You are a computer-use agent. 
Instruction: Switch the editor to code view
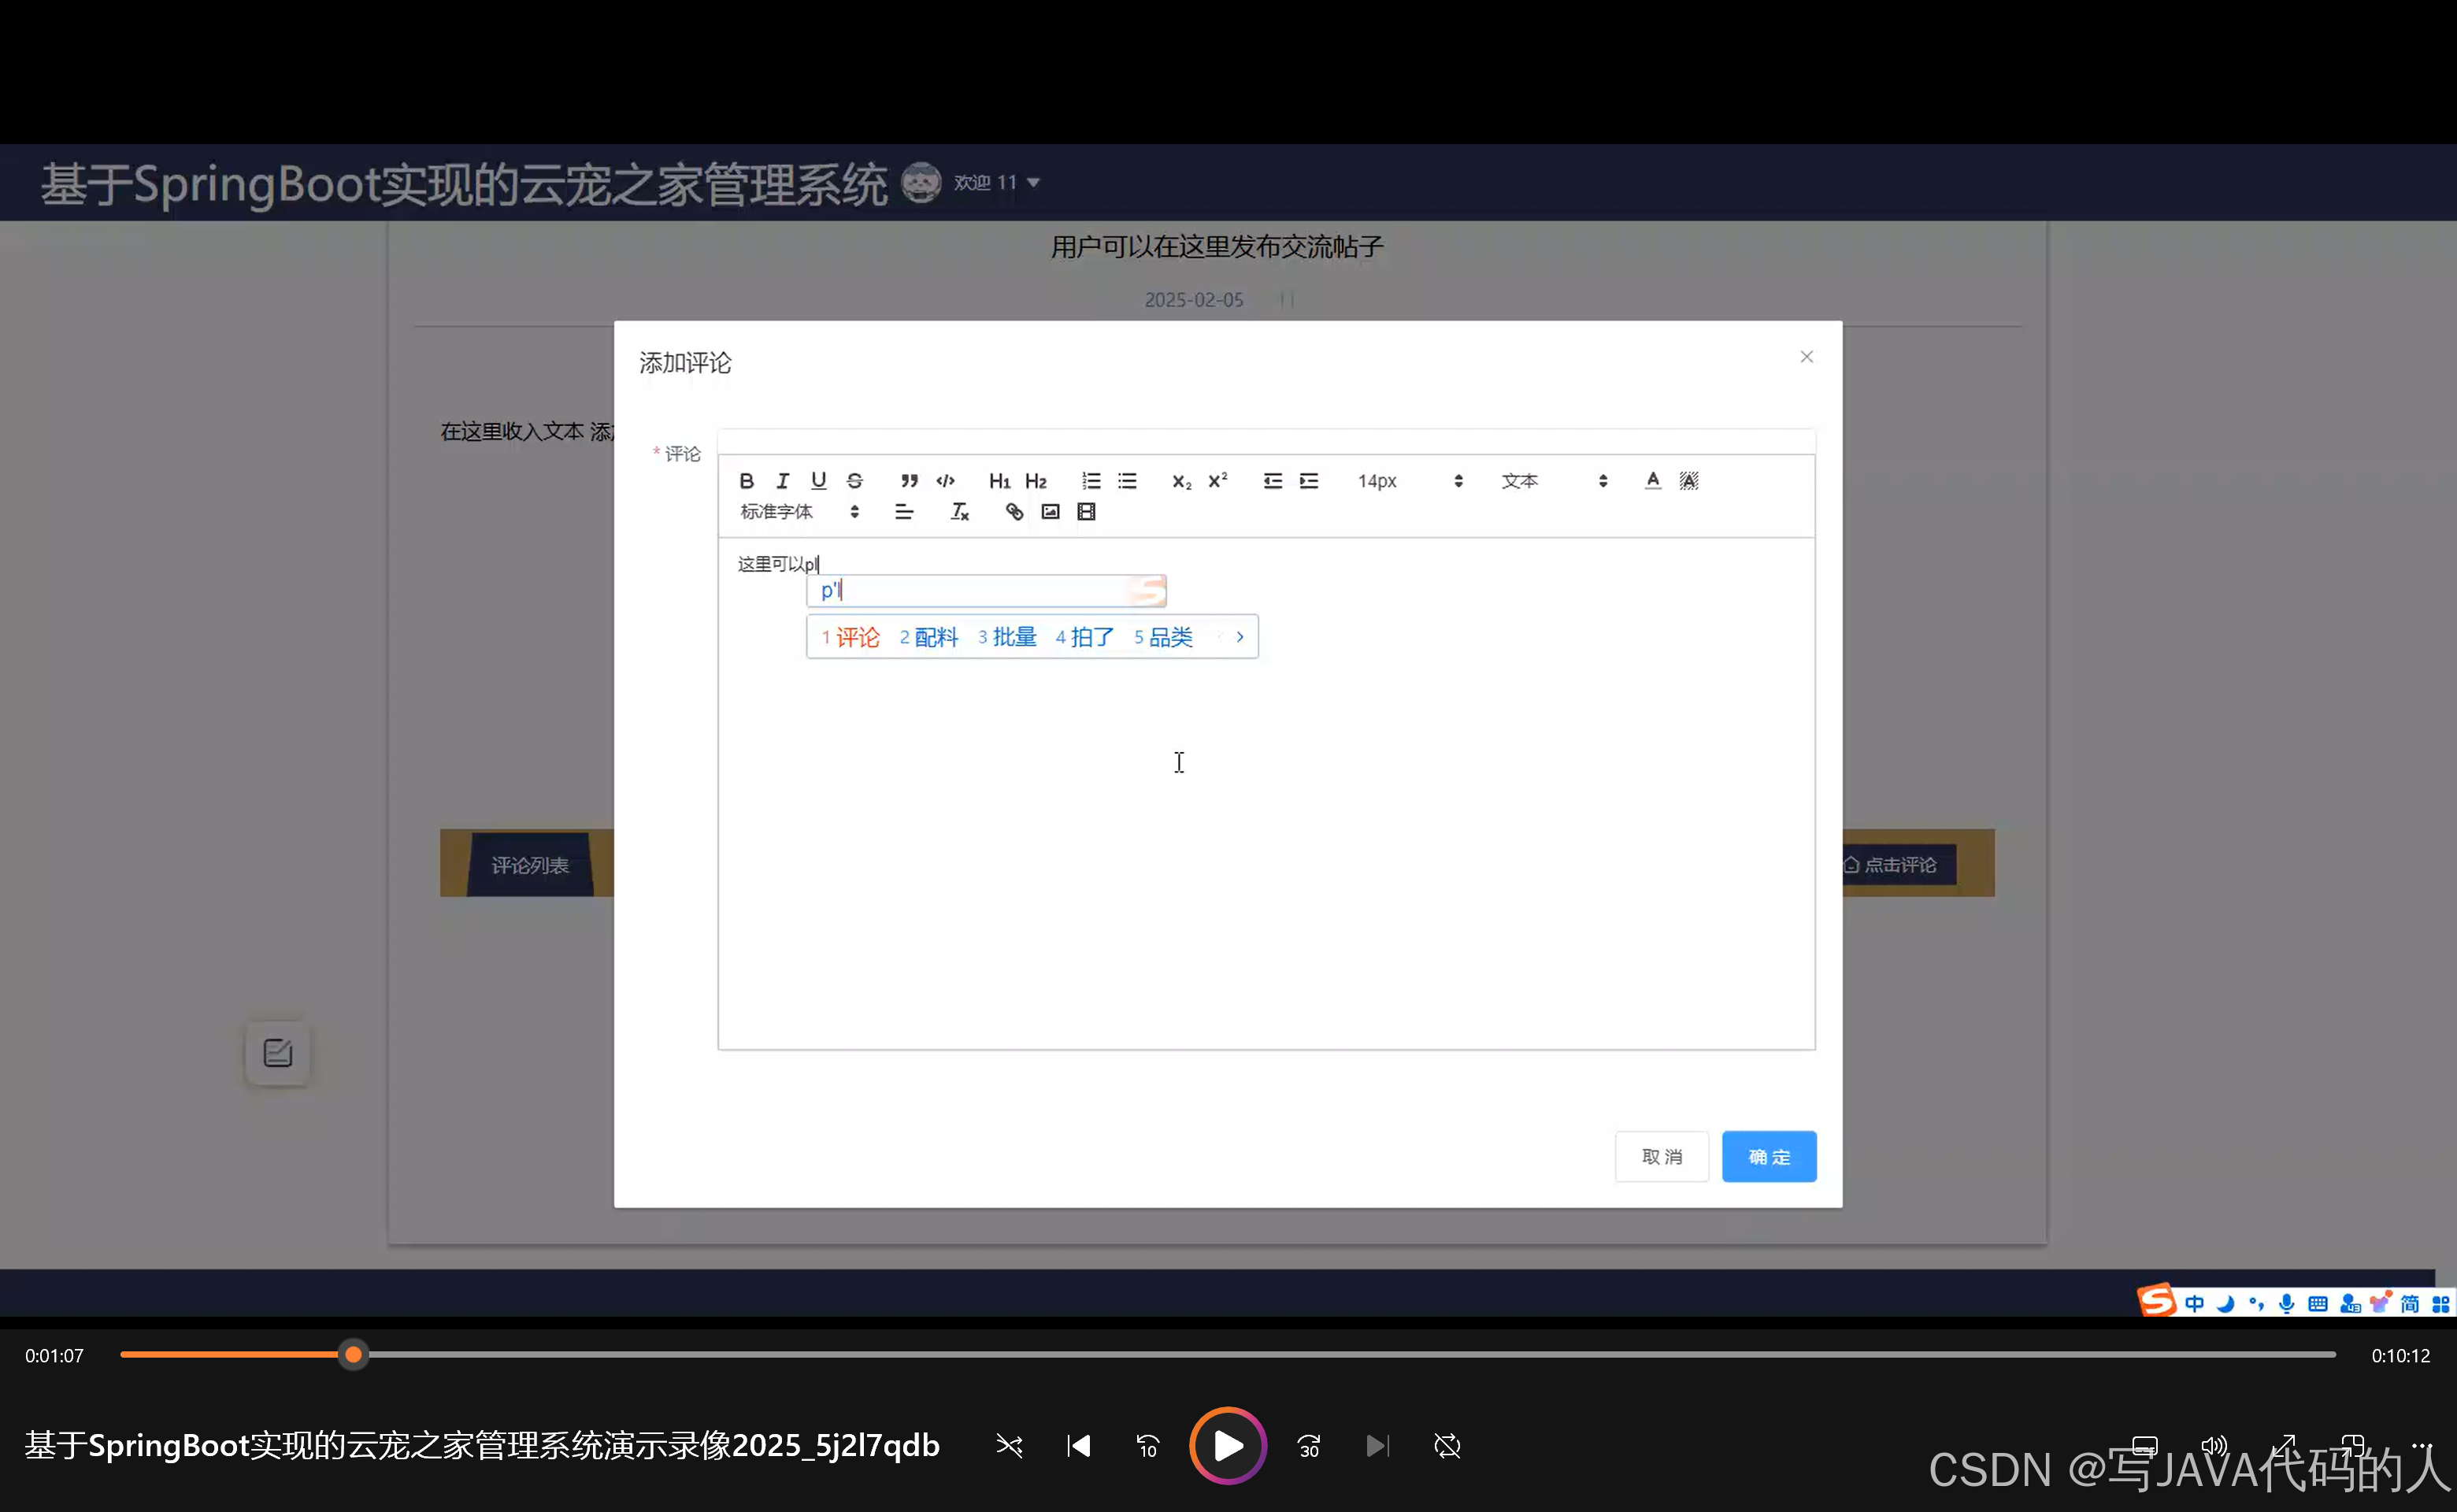945,481
